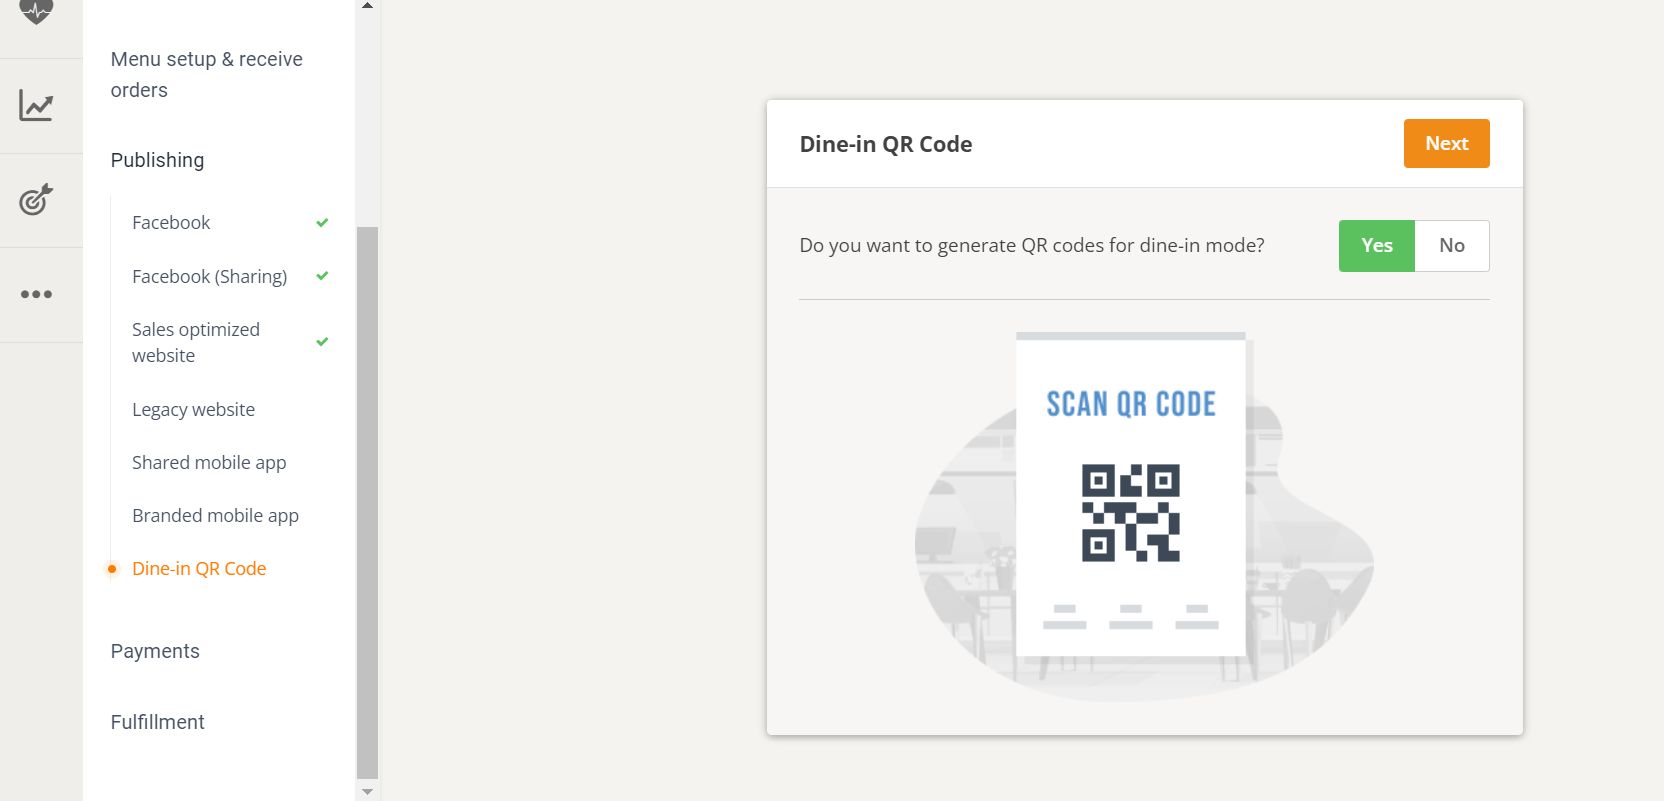
Task: Expand the Fulfillment section
Action: pyautogui.click(x=157, y=722)
